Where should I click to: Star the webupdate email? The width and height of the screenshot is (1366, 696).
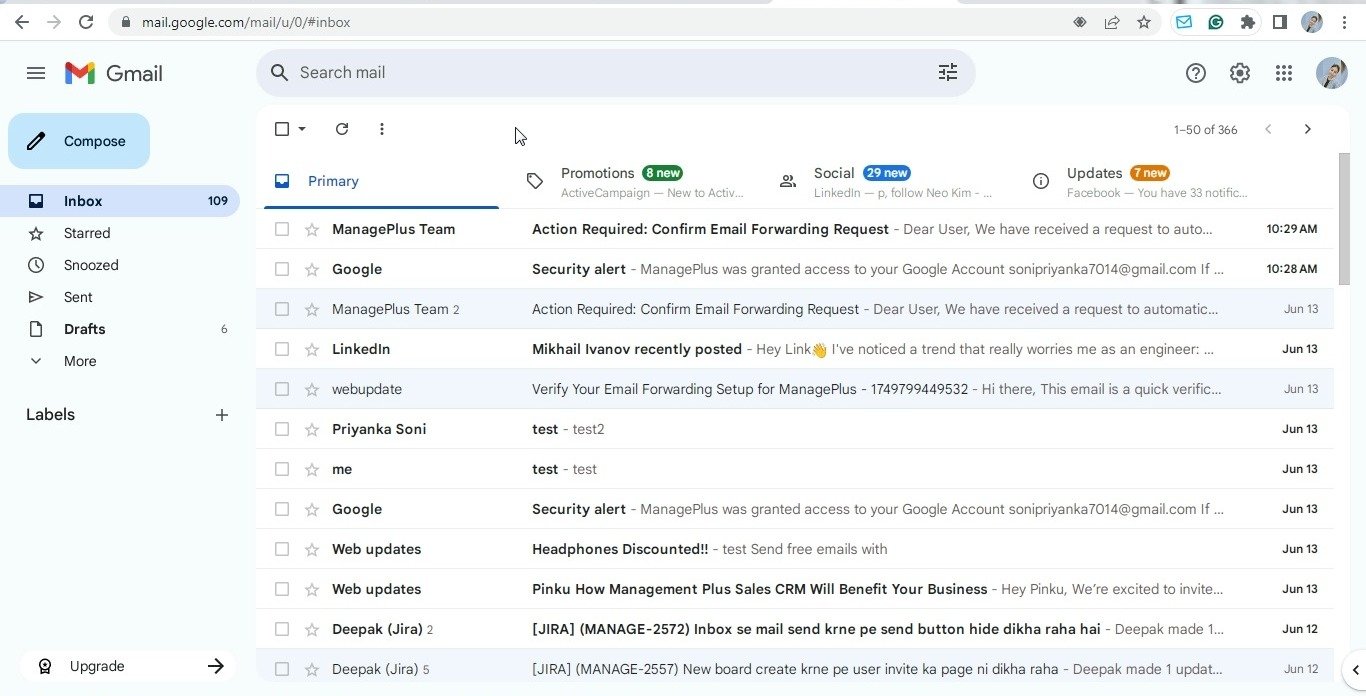(312, 389)
